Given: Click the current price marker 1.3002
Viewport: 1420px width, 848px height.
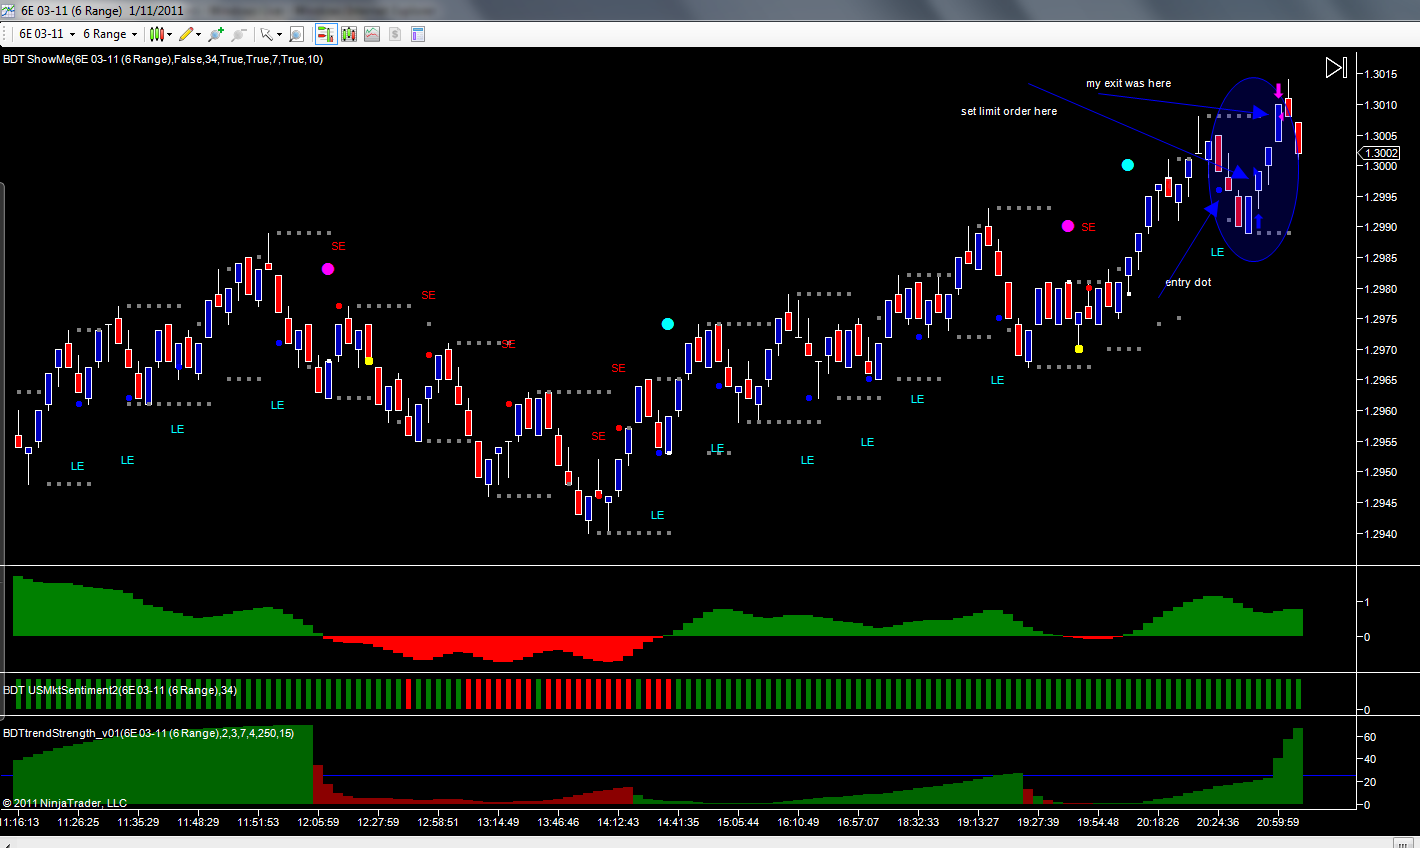Looking at the screenshot, I should pyautogui.click(x=1380, y=153).
